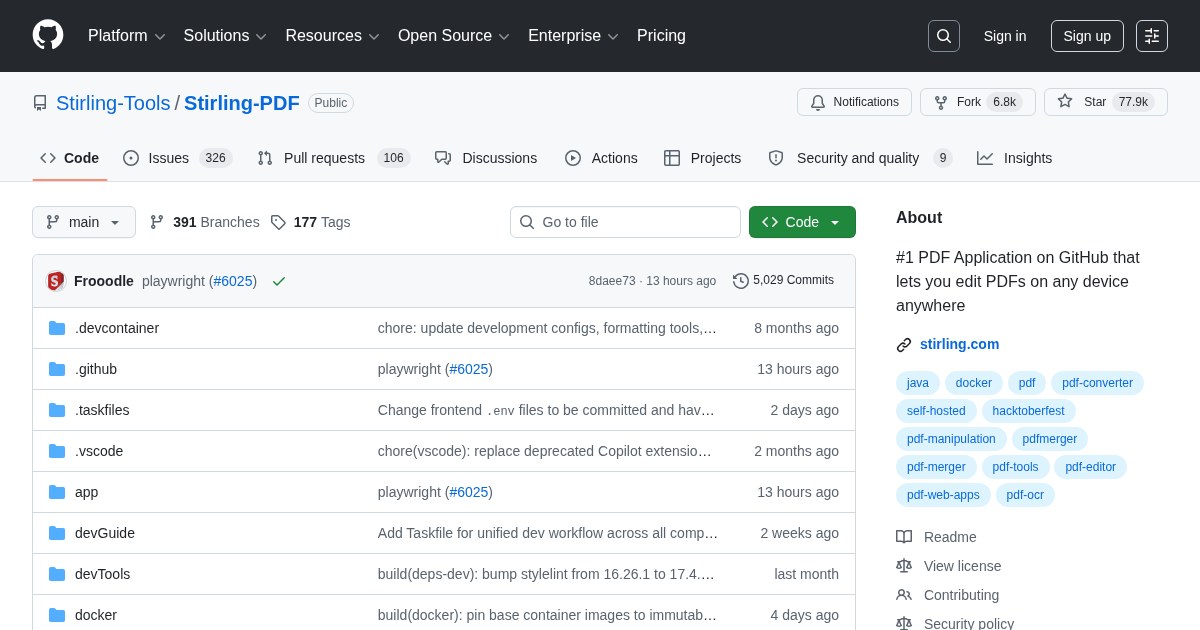Viewport: 1200px width, 630px height.
Task: Open the Projects tab
Action: point(703,158)
